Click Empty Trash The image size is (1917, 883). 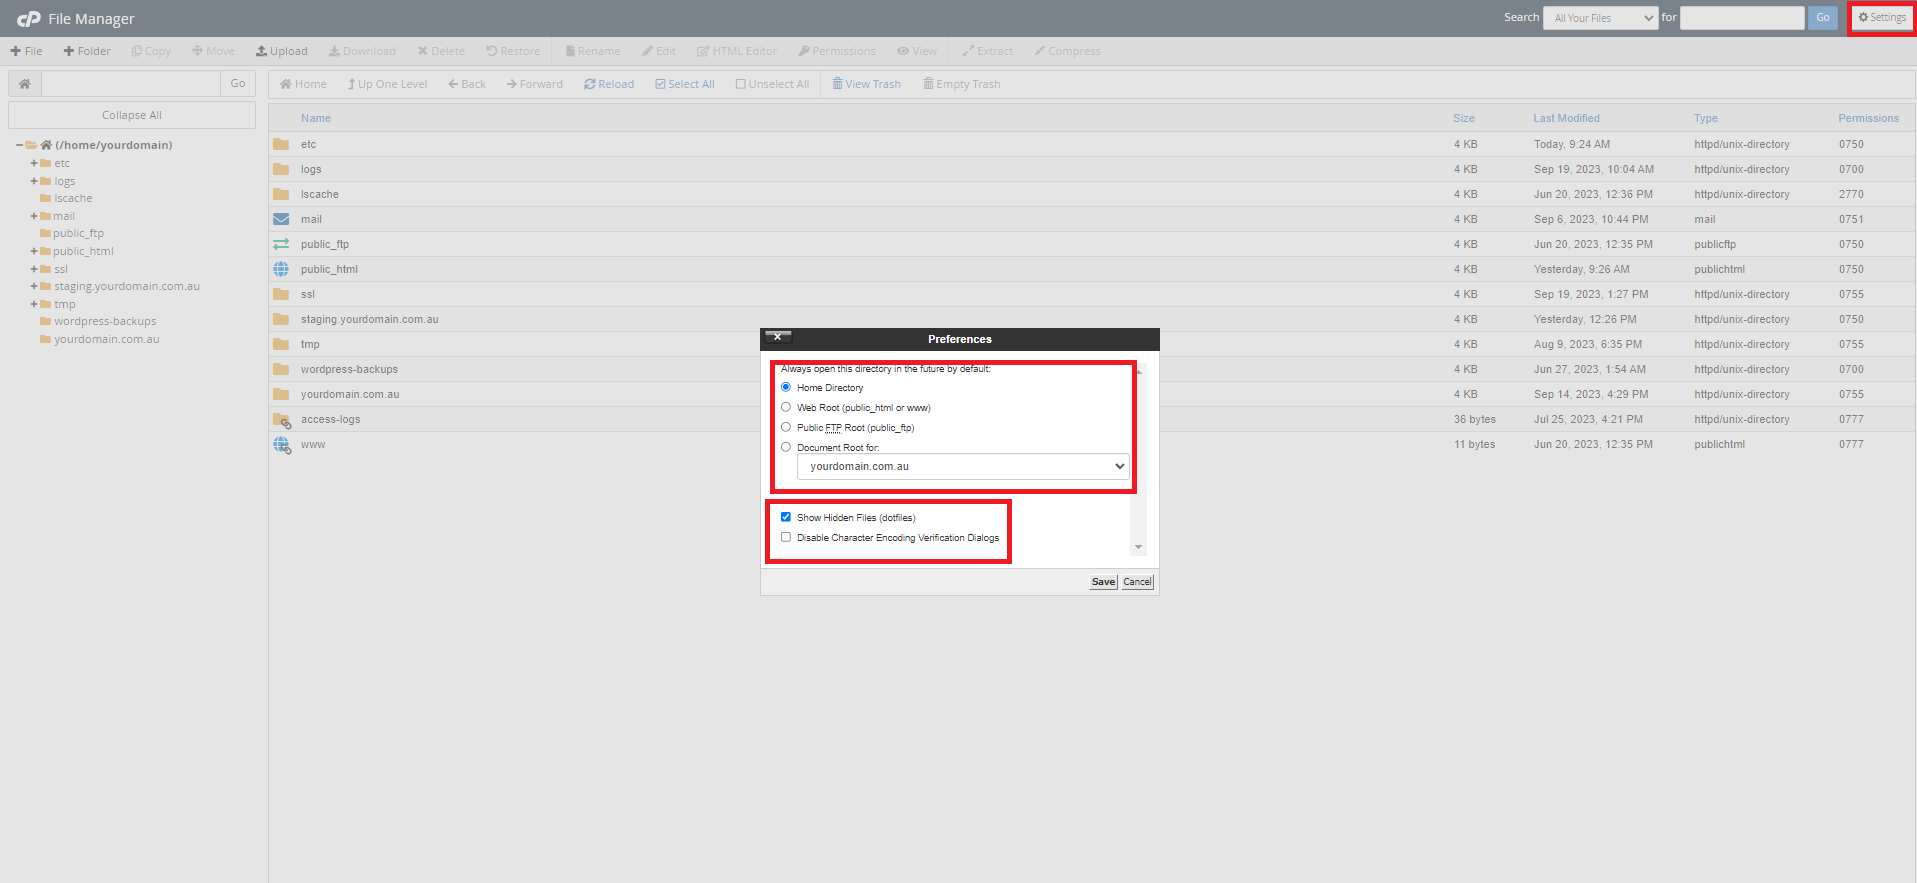[962, 84]
